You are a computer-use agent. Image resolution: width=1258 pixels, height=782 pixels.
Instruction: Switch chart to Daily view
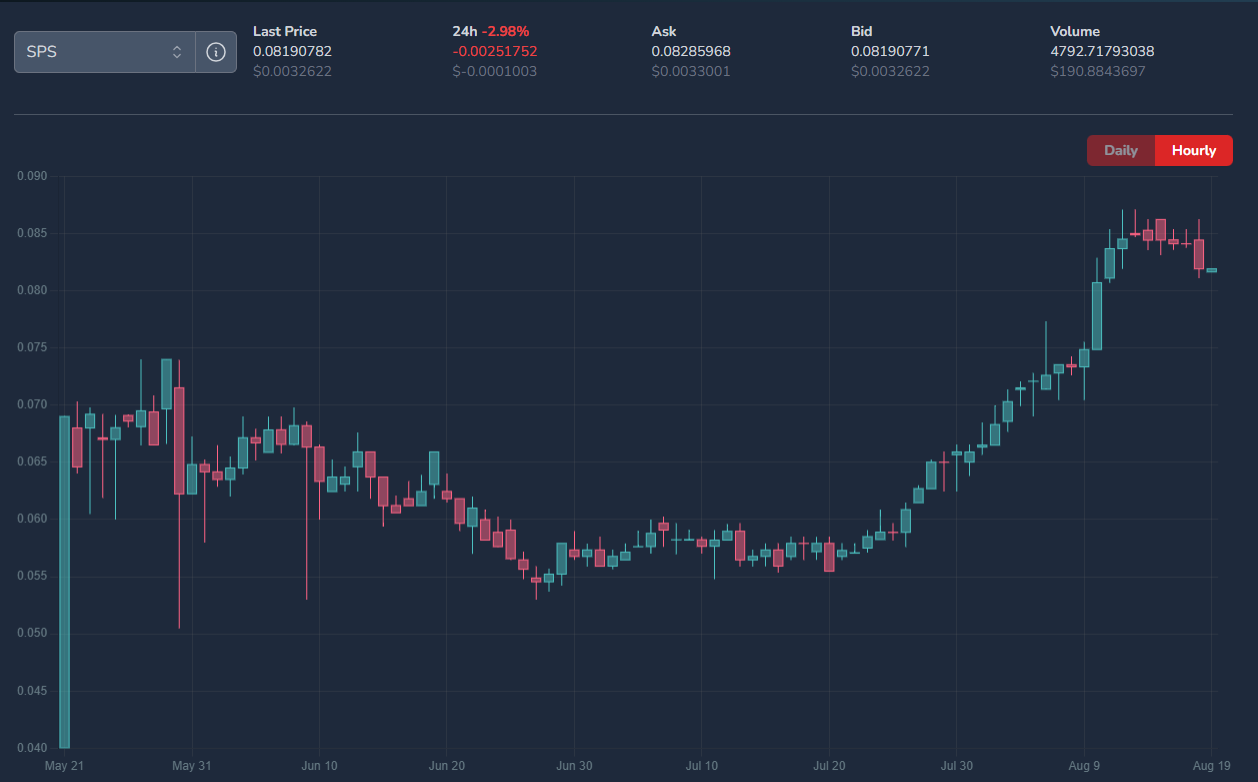[1121, 151]
